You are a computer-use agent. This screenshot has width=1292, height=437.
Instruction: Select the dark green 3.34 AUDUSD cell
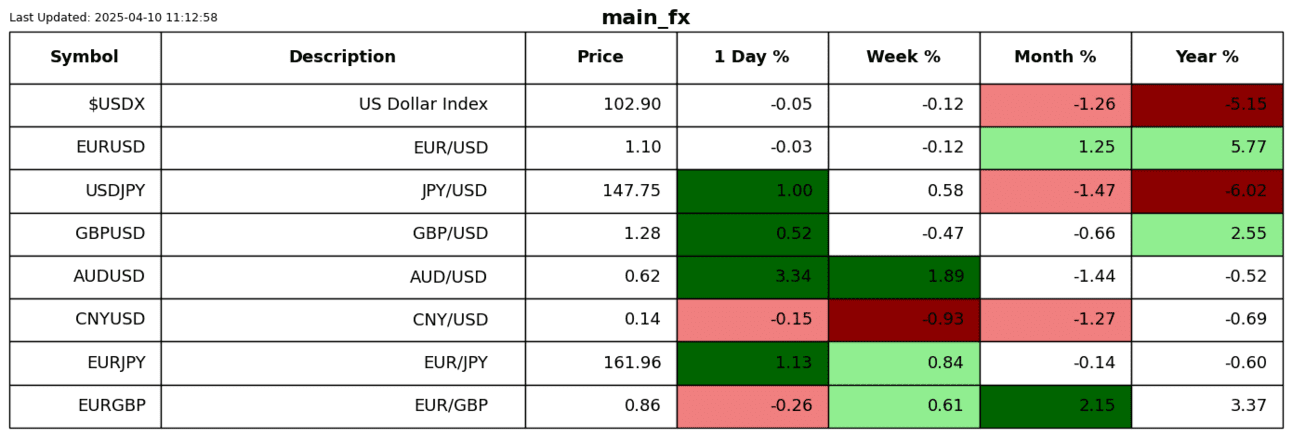pyautogui.click(x=752, y=277)
